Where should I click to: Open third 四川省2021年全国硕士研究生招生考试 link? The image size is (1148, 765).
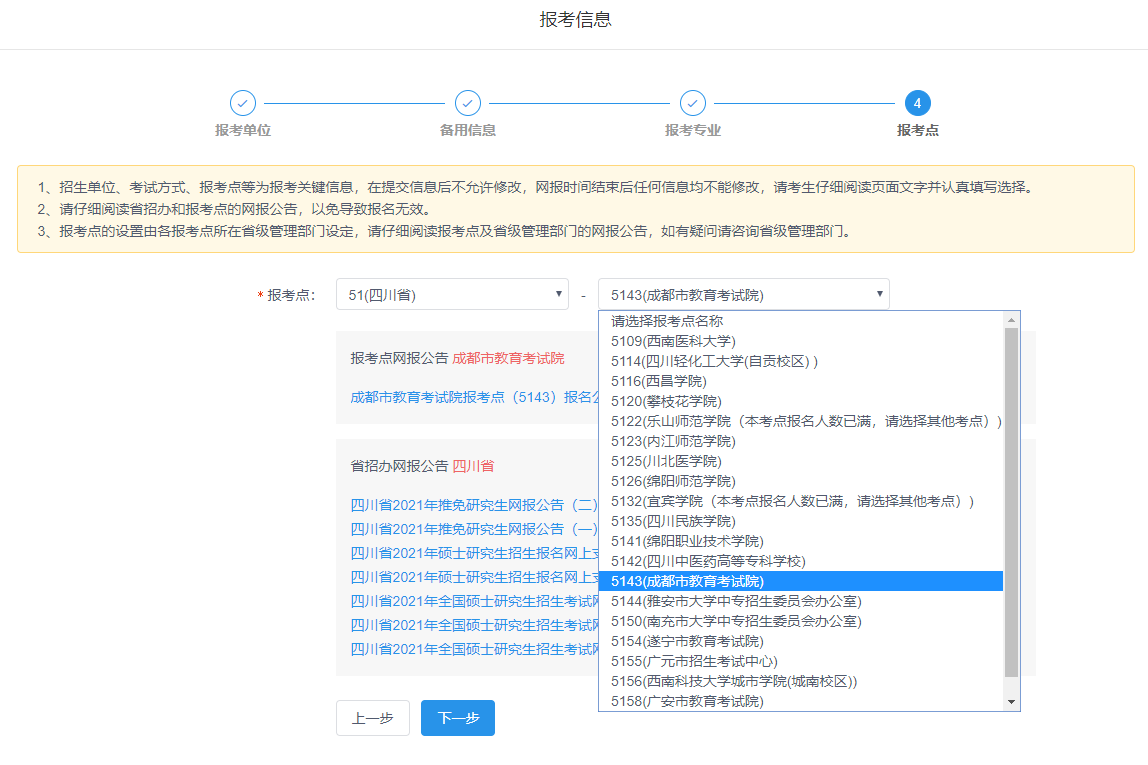click(x=474, y=649)
